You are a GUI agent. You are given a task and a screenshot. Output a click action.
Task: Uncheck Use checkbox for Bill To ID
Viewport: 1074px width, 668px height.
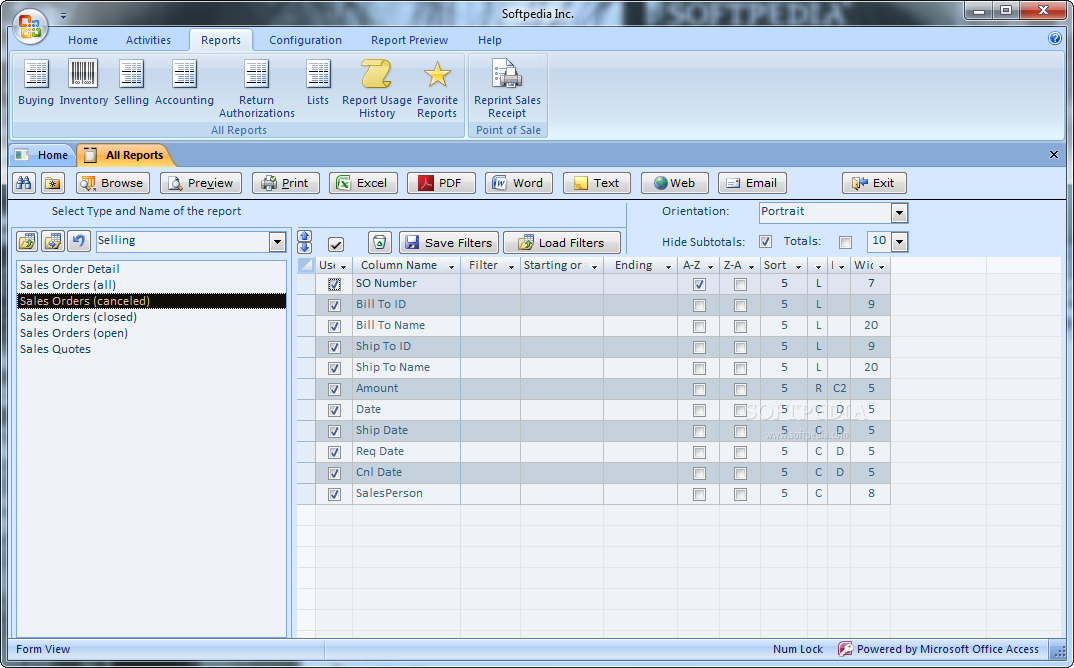pyautogui.click(x=334, y=306)
